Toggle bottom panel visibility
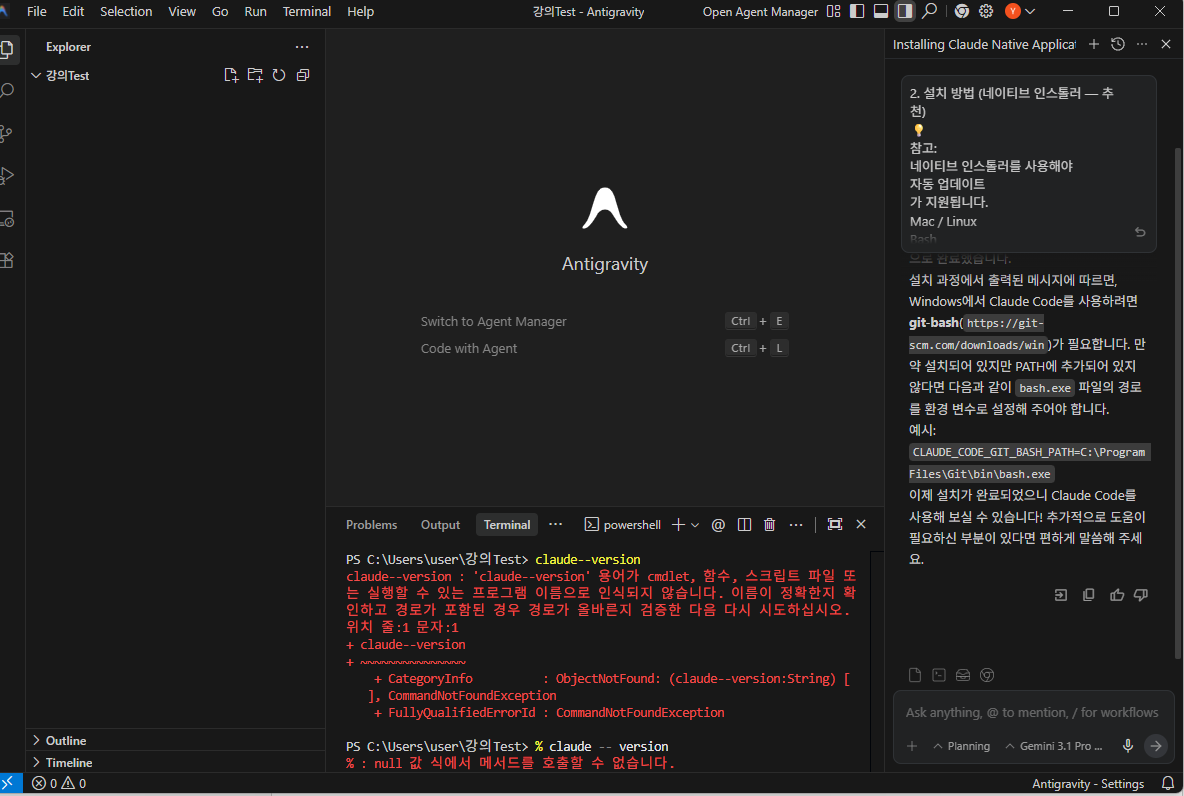Viewport: 1184px width, 796px height. (x=880, y=11)
